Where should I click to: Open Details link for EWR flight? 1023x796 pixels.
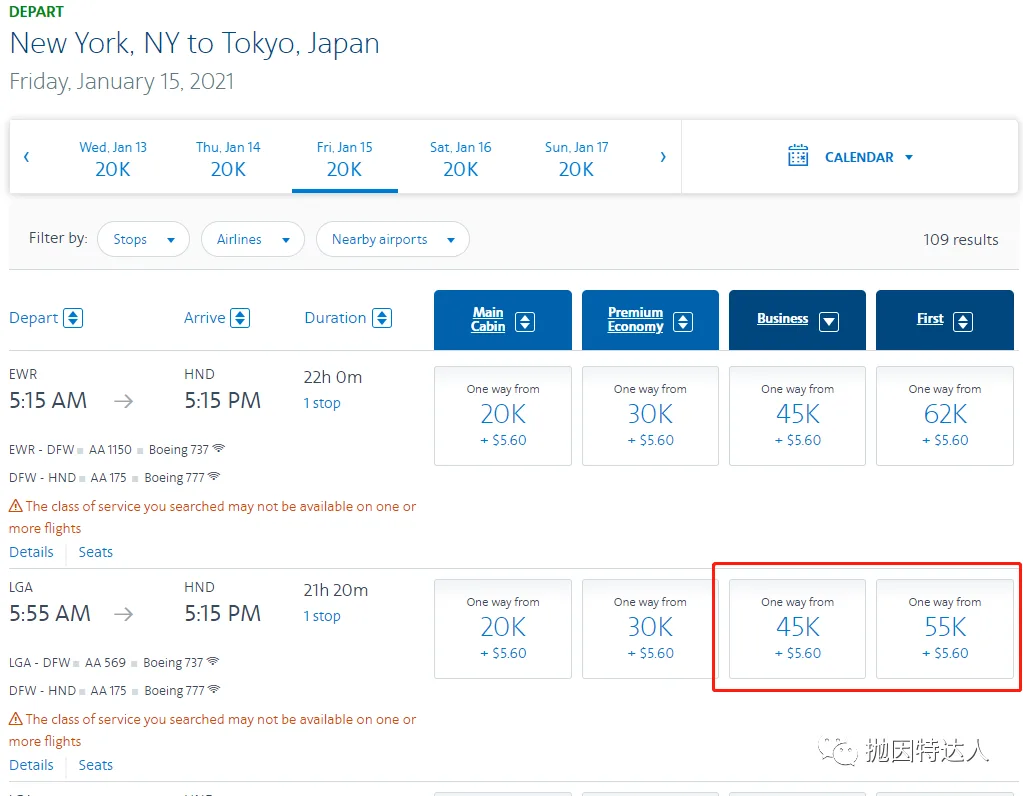[31, 552]
